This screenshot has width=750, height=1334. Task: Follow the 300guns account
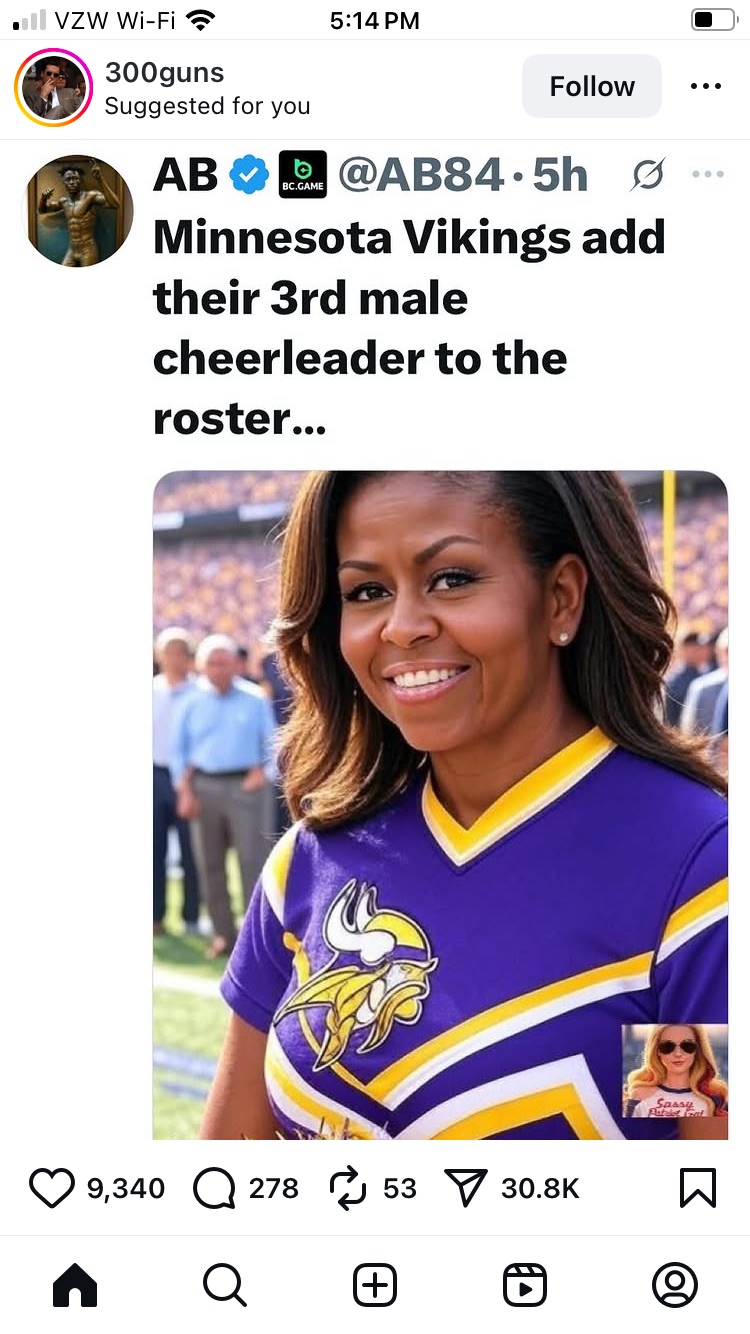[591, 87]
